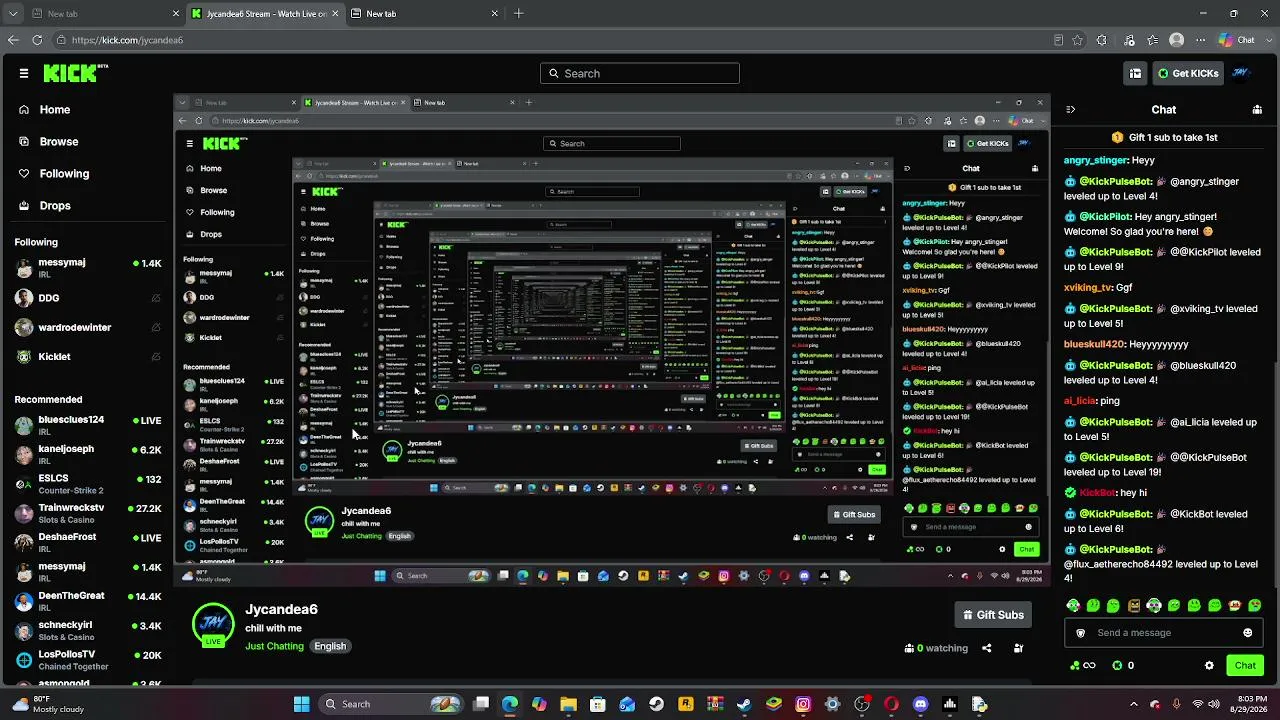Click the English language tag
The image size is (1280, 720).
tap(330, 646)
